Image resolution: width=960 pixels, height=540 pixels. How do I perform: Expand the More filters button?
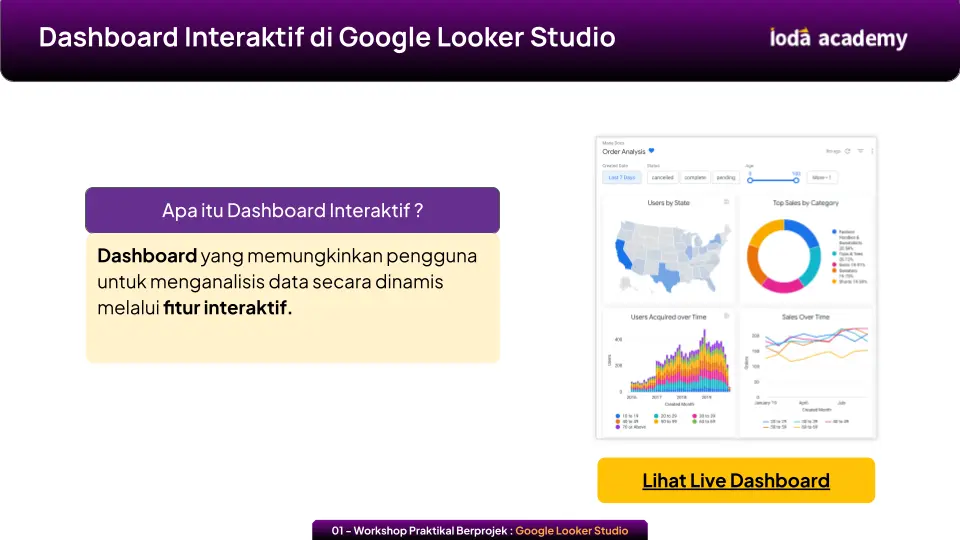click(x=822, y=177)
